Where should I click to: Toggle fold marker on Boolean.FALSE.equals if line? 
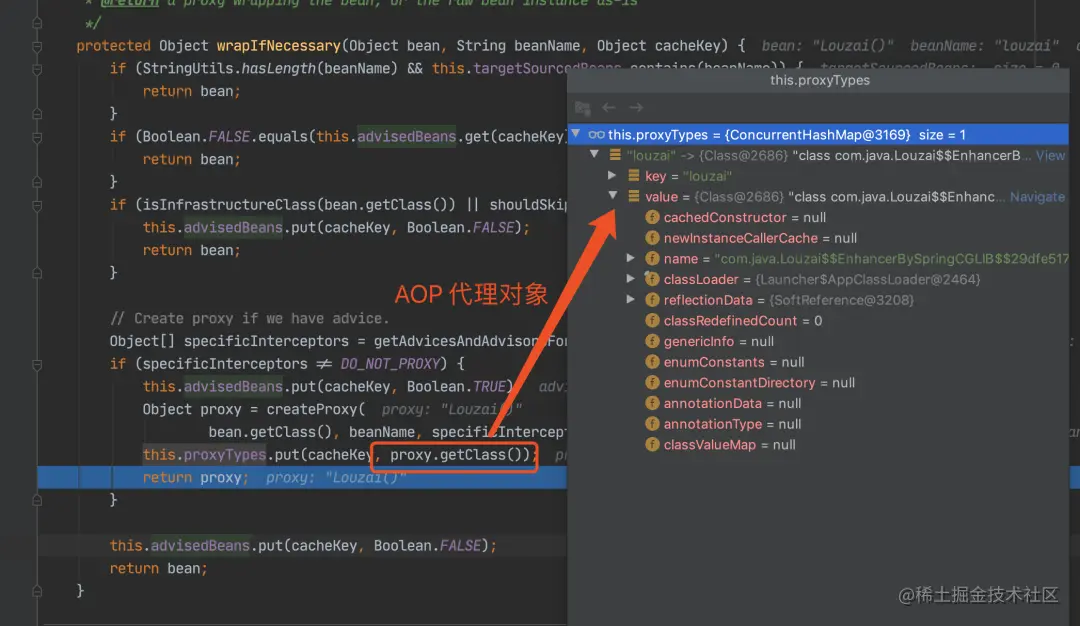coord(37,138)
